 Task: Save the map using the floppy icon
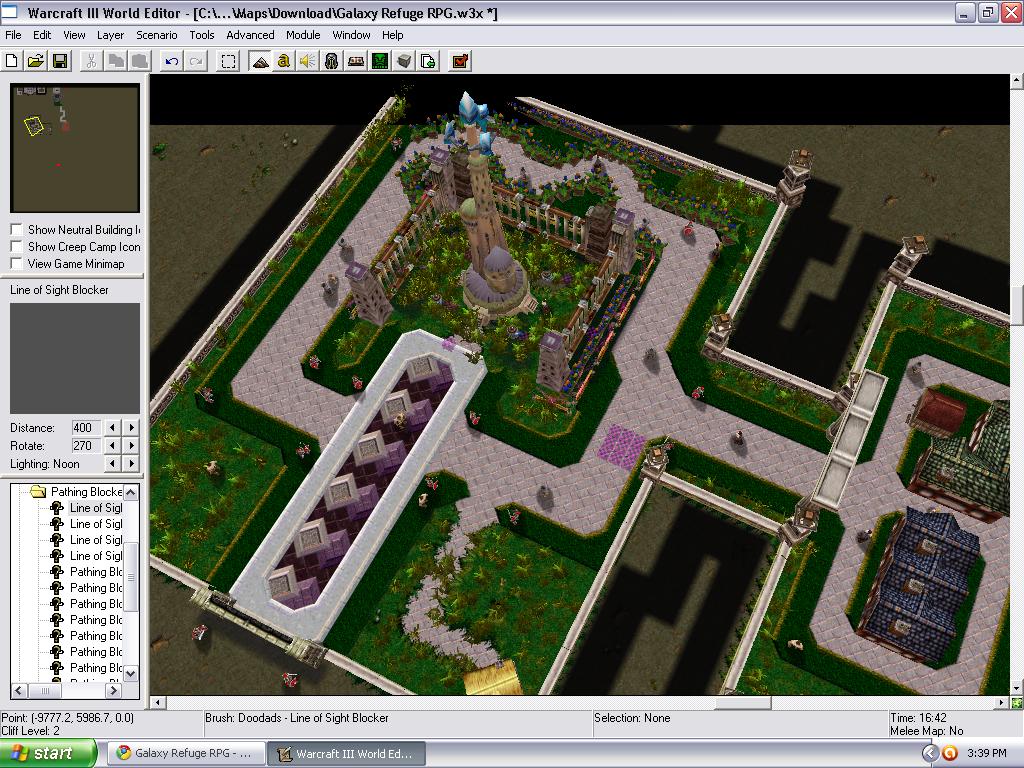tap(60, 61)
